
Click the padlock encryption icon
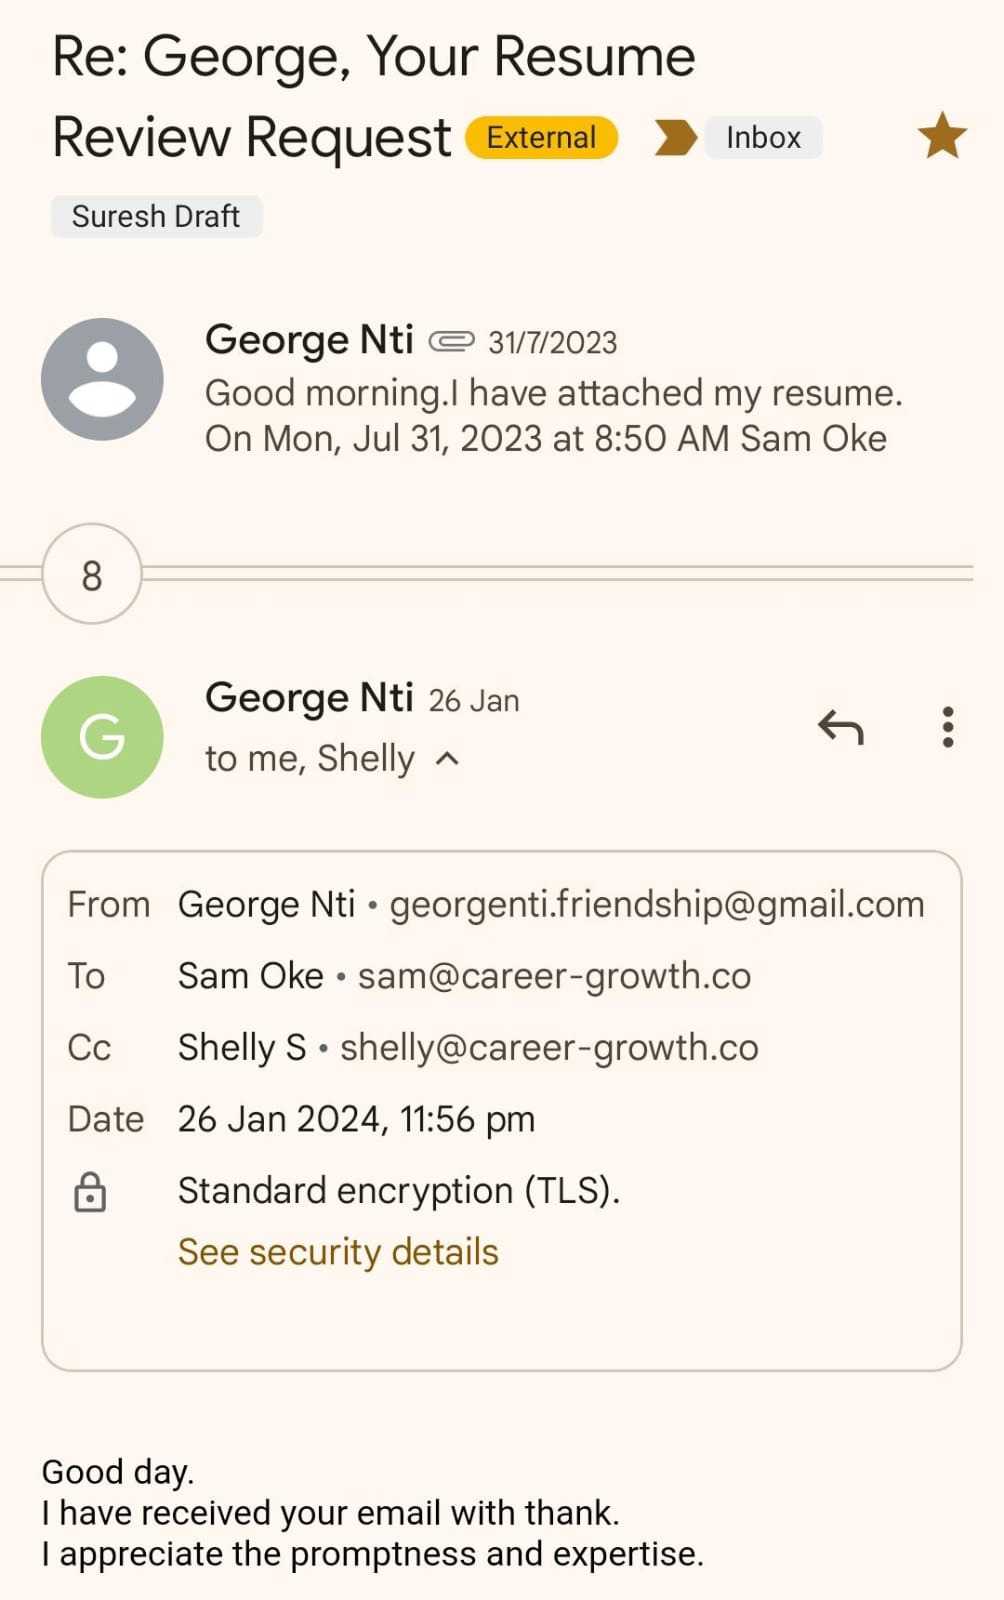coord(90,1192)
